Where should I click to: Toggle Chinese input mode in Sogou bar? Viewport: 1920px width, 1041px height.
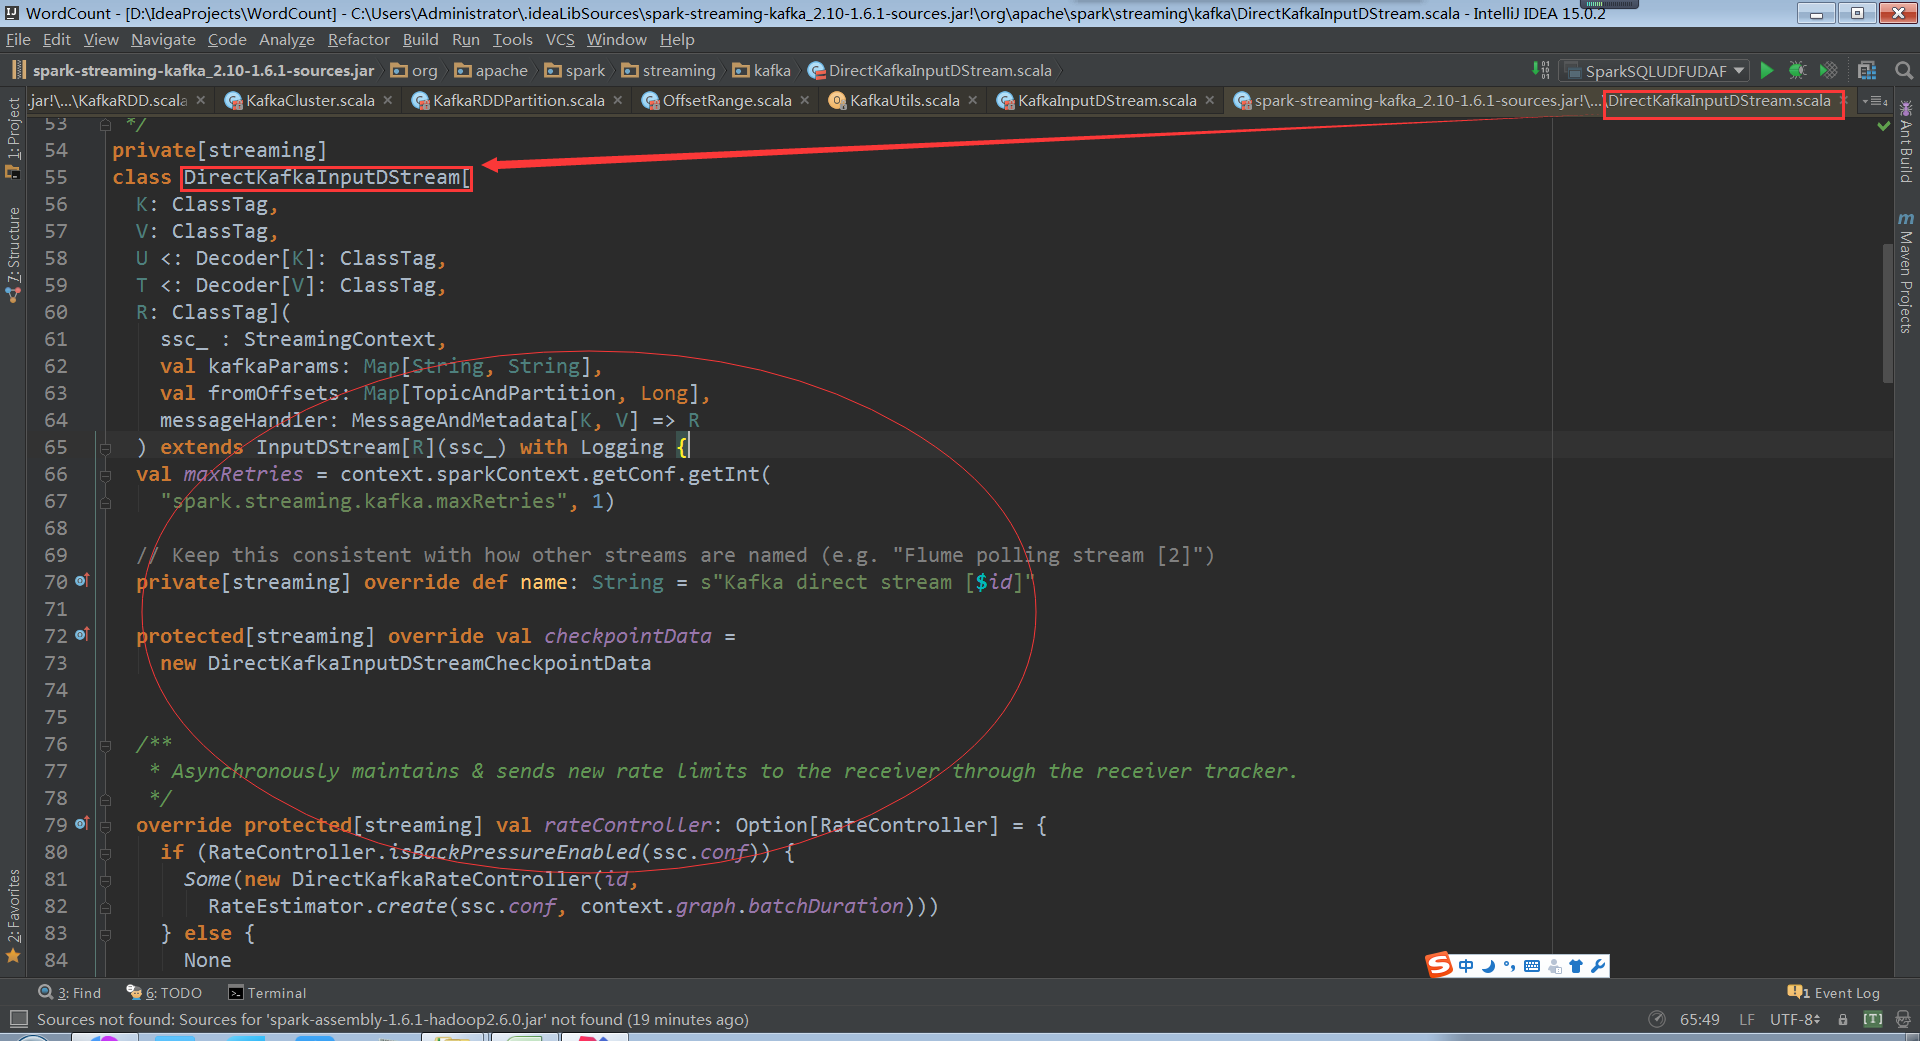[1466, 966]
